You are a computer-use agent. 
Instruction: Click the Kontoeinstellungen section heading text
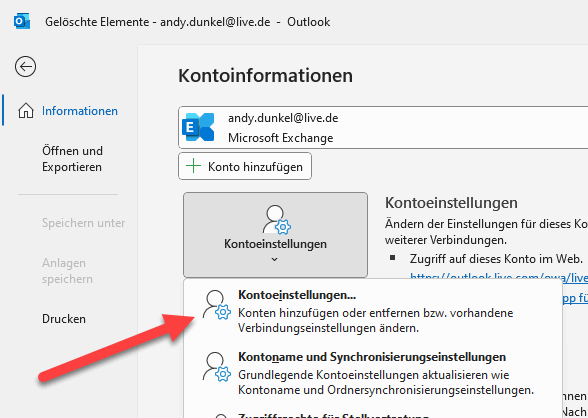(x=451, y=202)
